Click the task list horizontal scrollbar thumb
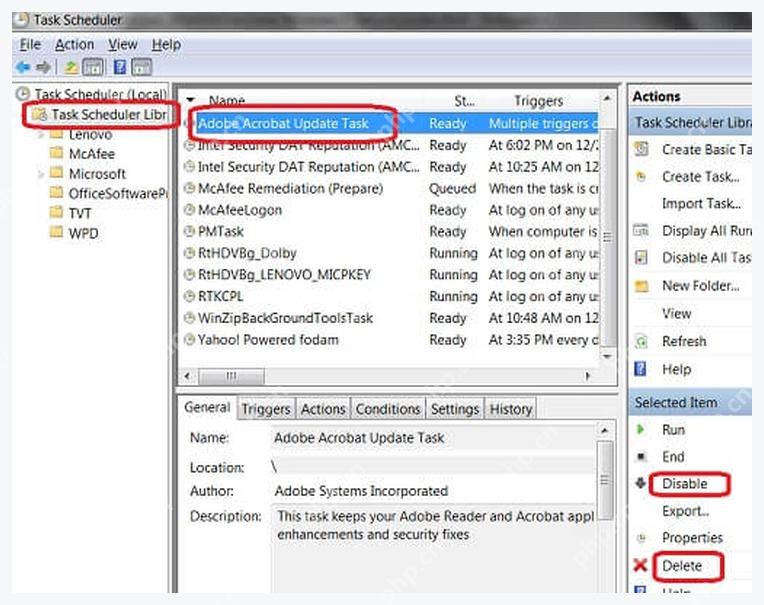The image size is (764, 605). pos(231,376)
